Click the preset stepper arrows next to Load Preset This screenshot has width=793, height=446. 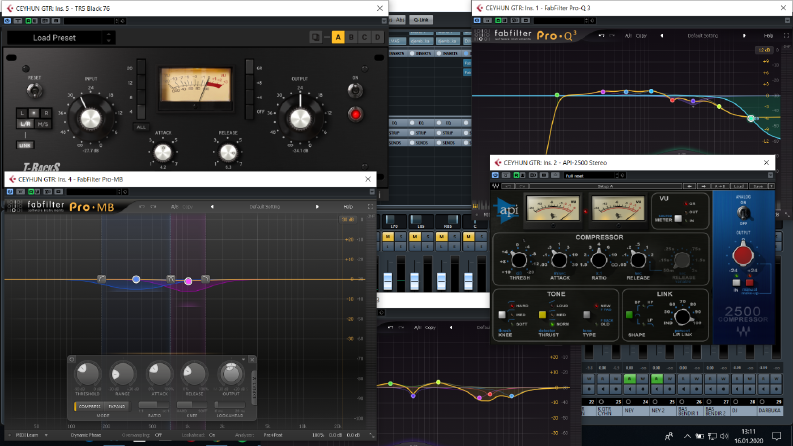click(108, 37)
